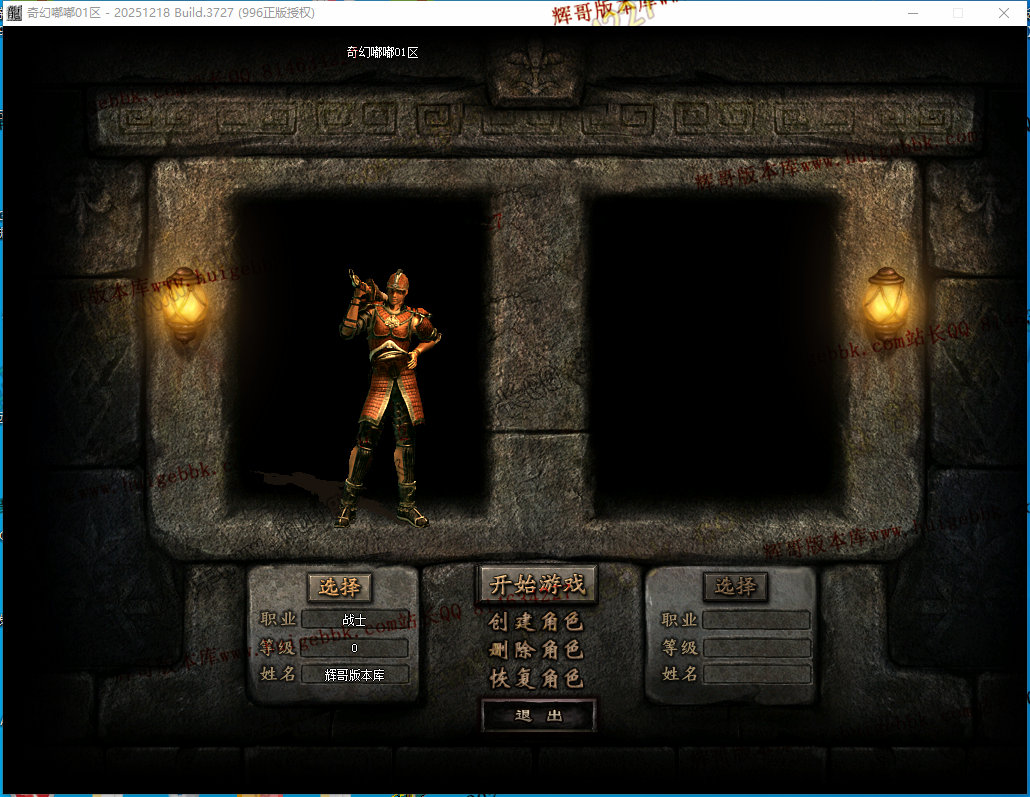Minimize the game window
This screenshot has height=797, width=1030.
pos(912,13)
